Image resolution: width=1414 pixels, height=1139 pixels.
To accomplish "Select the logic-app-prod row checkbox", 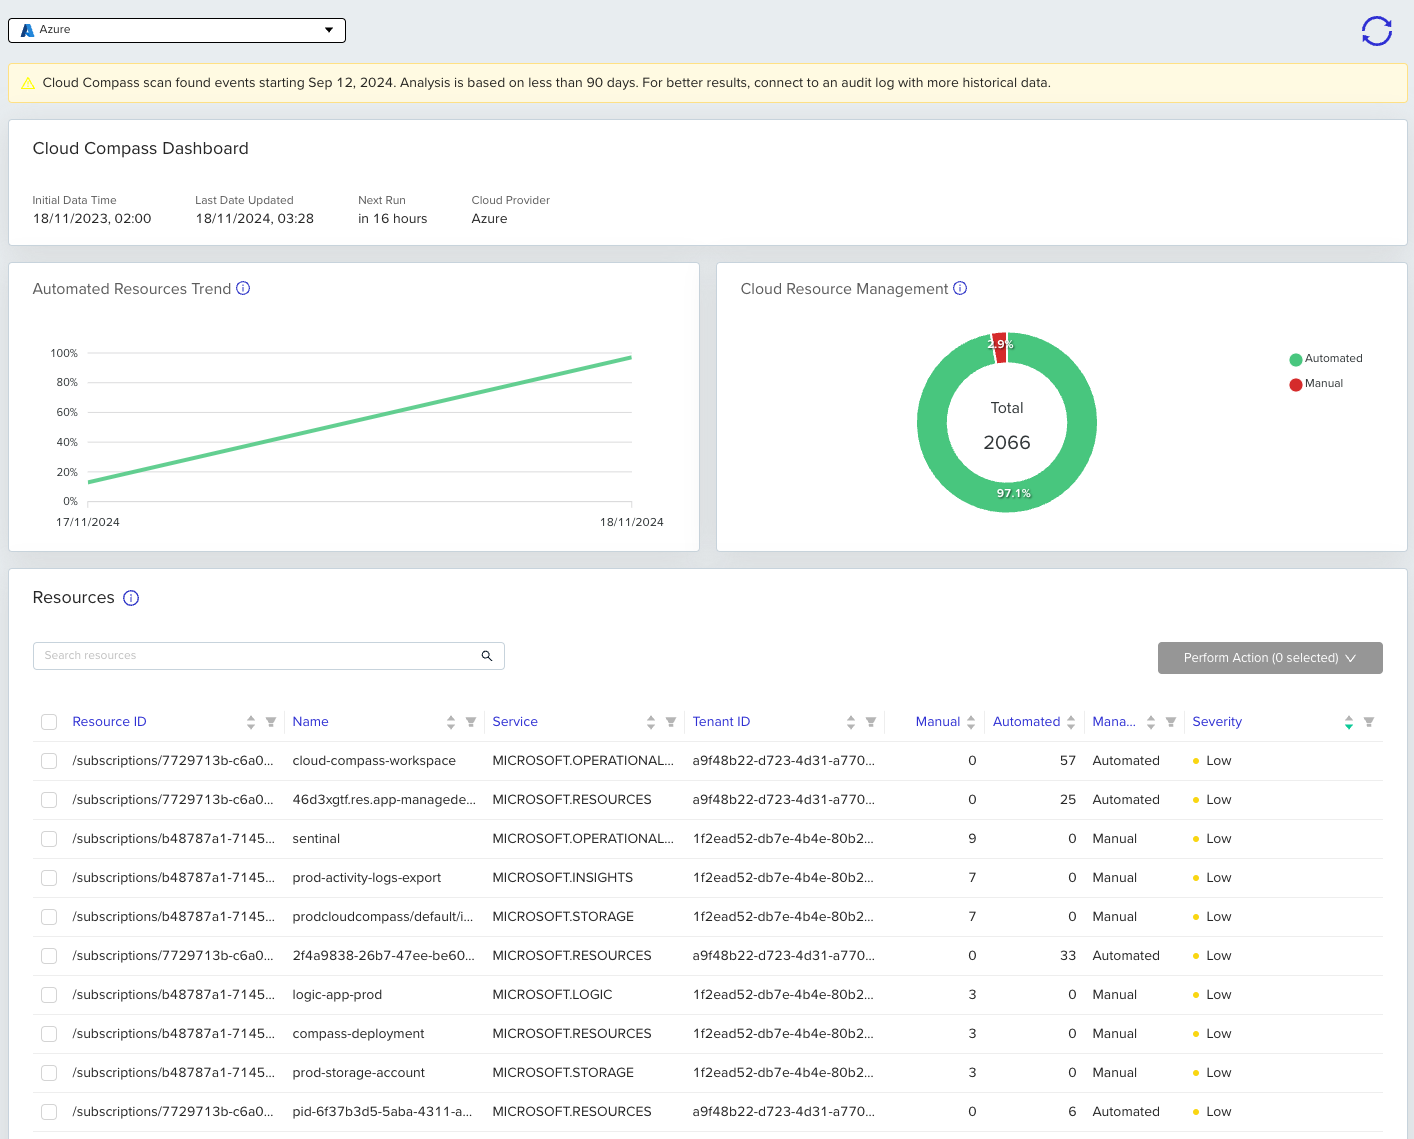I will point(49,995).
